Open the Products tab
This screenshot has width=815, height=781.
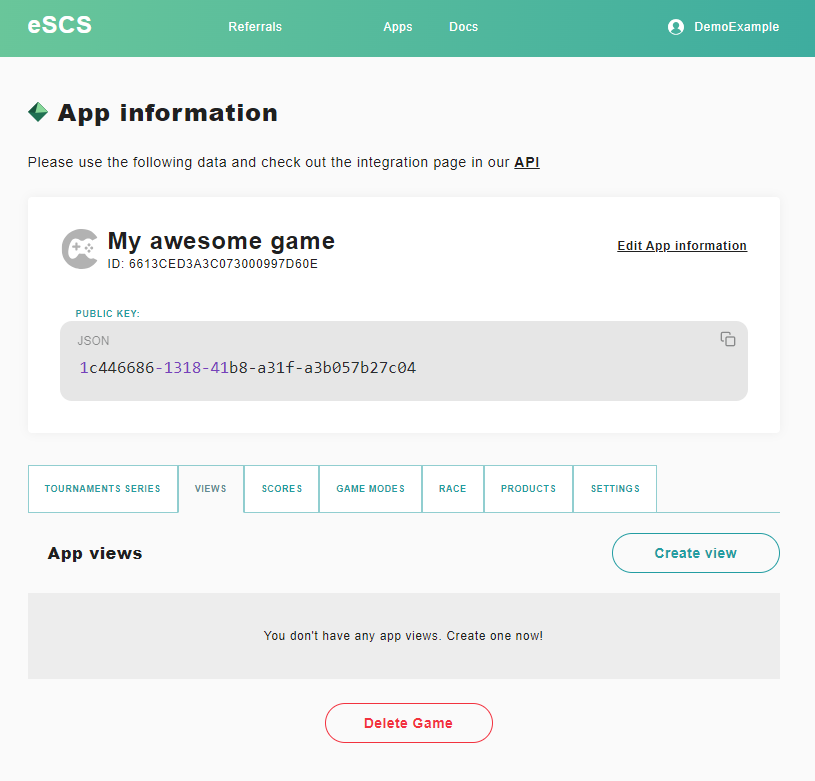click(x=528, y=489)
